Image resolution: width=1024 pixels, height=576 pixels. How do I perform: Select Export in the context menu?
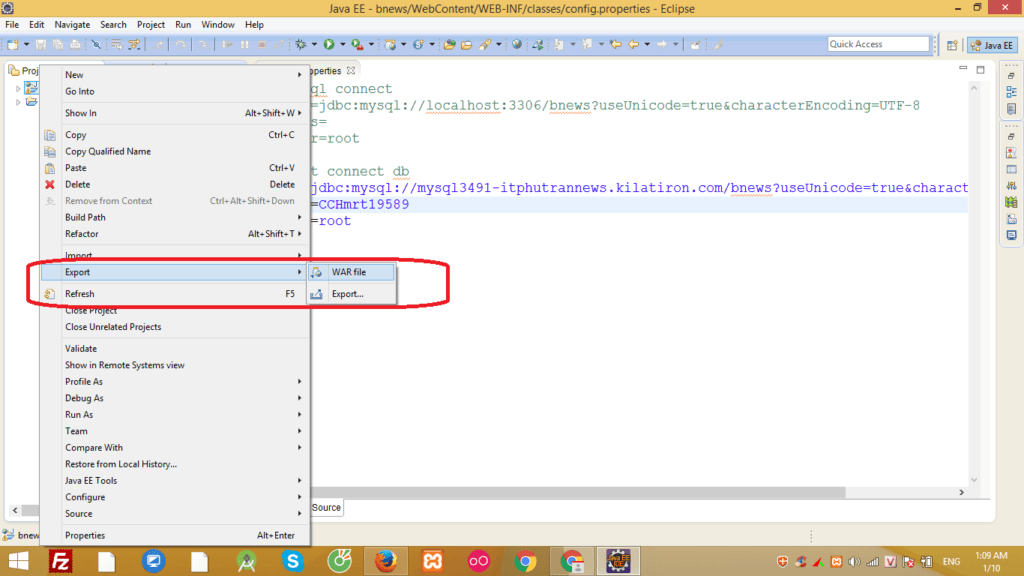click(x=175, y=272)
